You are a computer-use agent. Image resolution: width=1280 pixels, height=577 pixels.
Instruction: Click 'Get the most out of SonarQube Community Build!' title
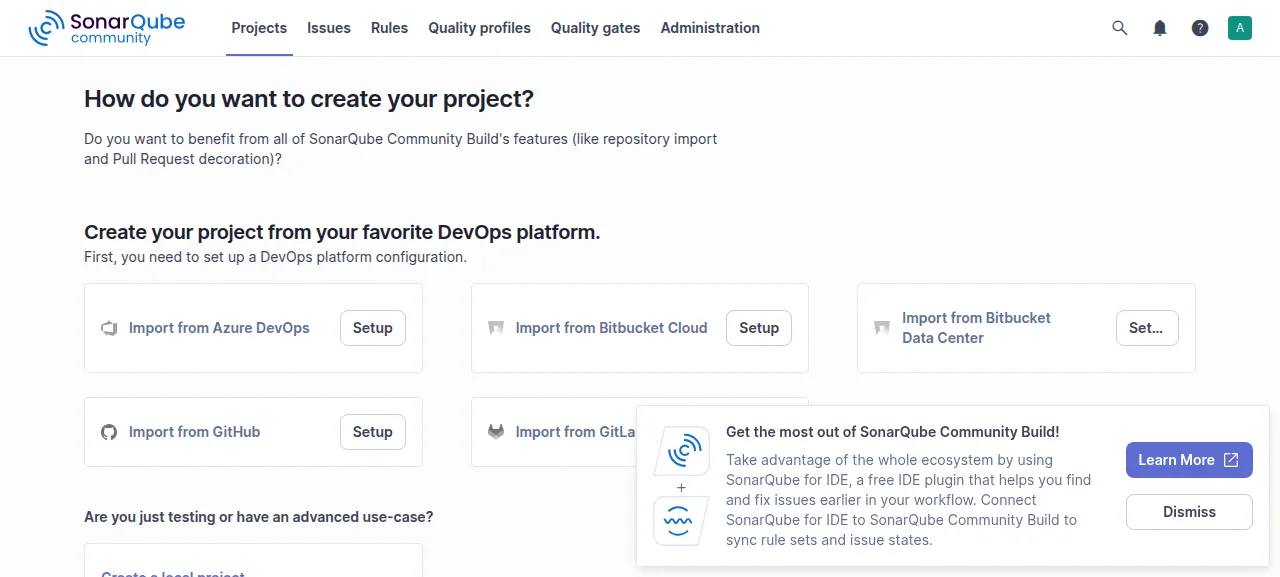coord(892,432)
